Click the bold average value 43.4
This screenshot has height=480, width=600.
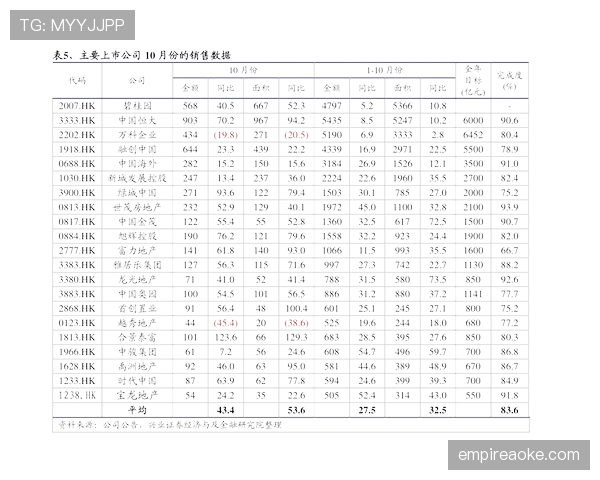click(x=226, y=410)
